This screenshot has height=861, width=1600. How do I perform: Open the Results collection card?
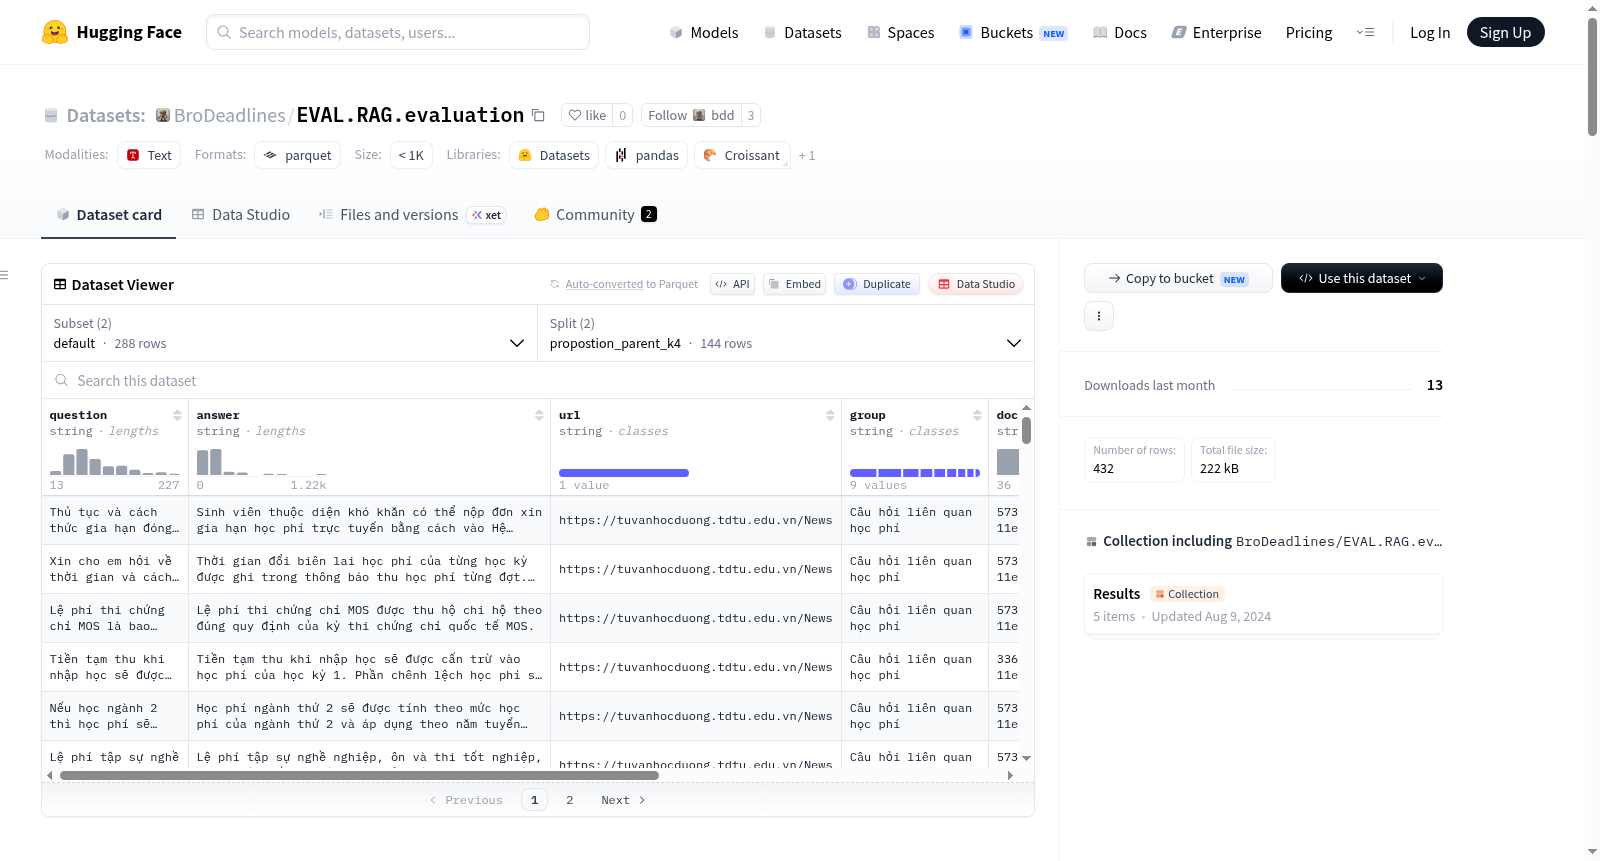coord(1263,604)
